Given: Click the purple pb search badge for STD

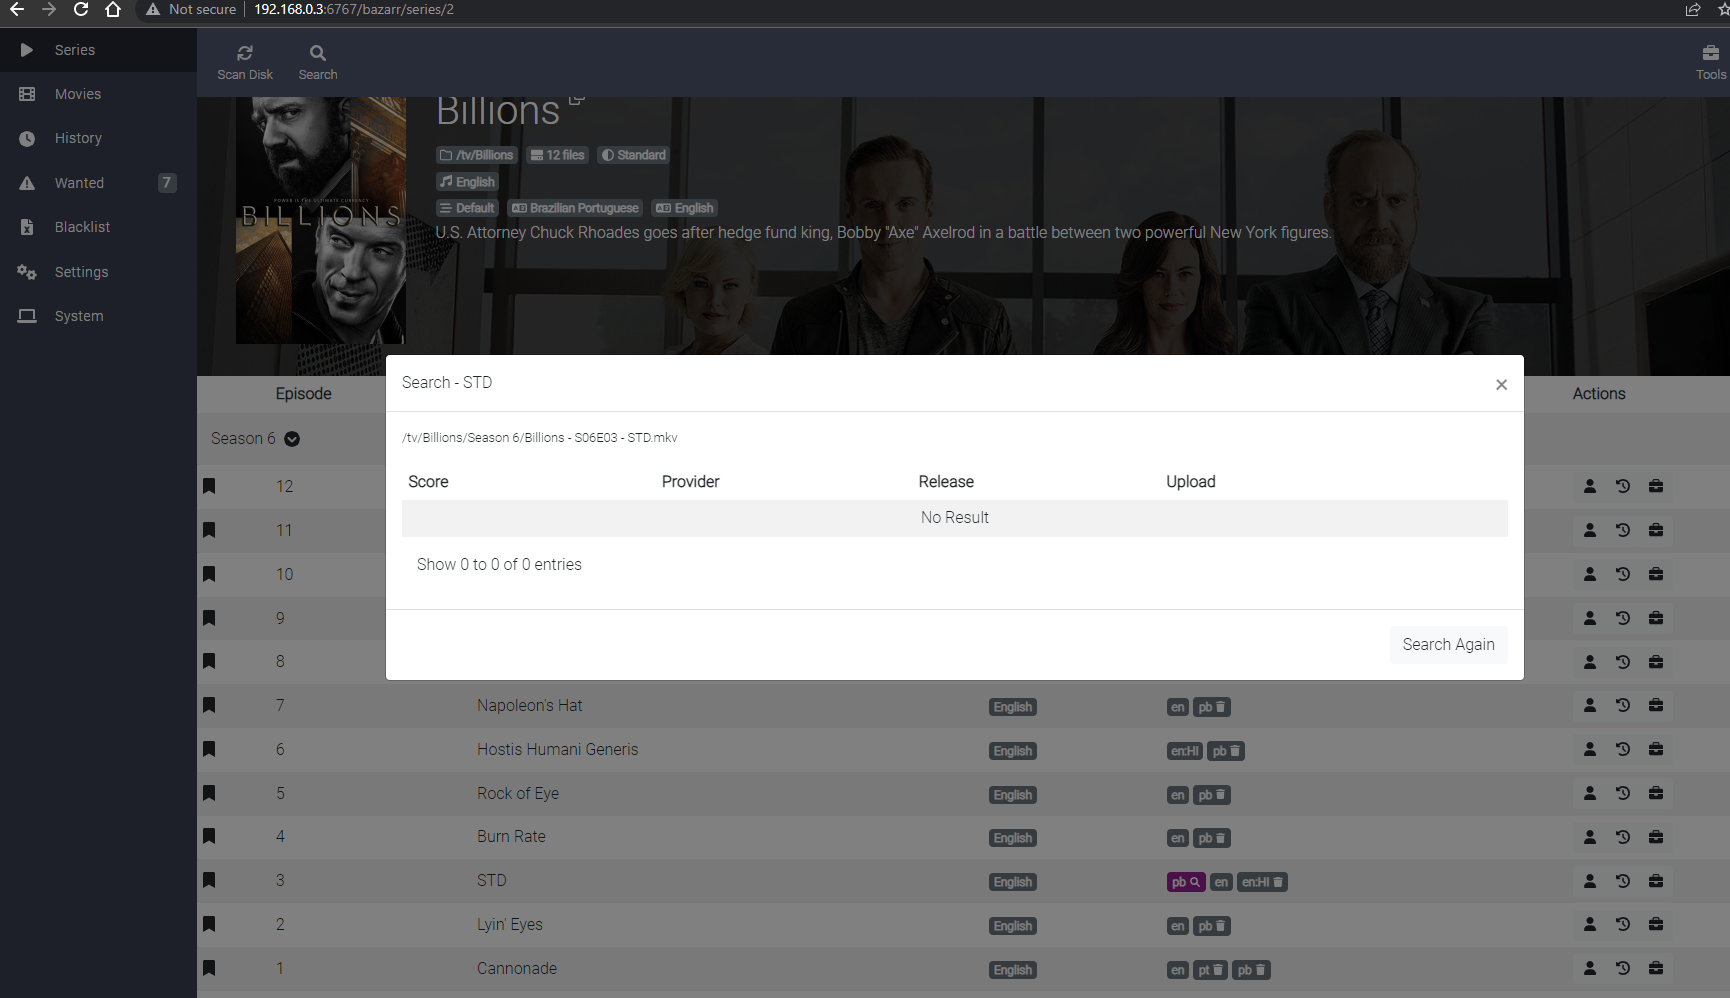Looking at the screenshot, I should [1186, 882].
